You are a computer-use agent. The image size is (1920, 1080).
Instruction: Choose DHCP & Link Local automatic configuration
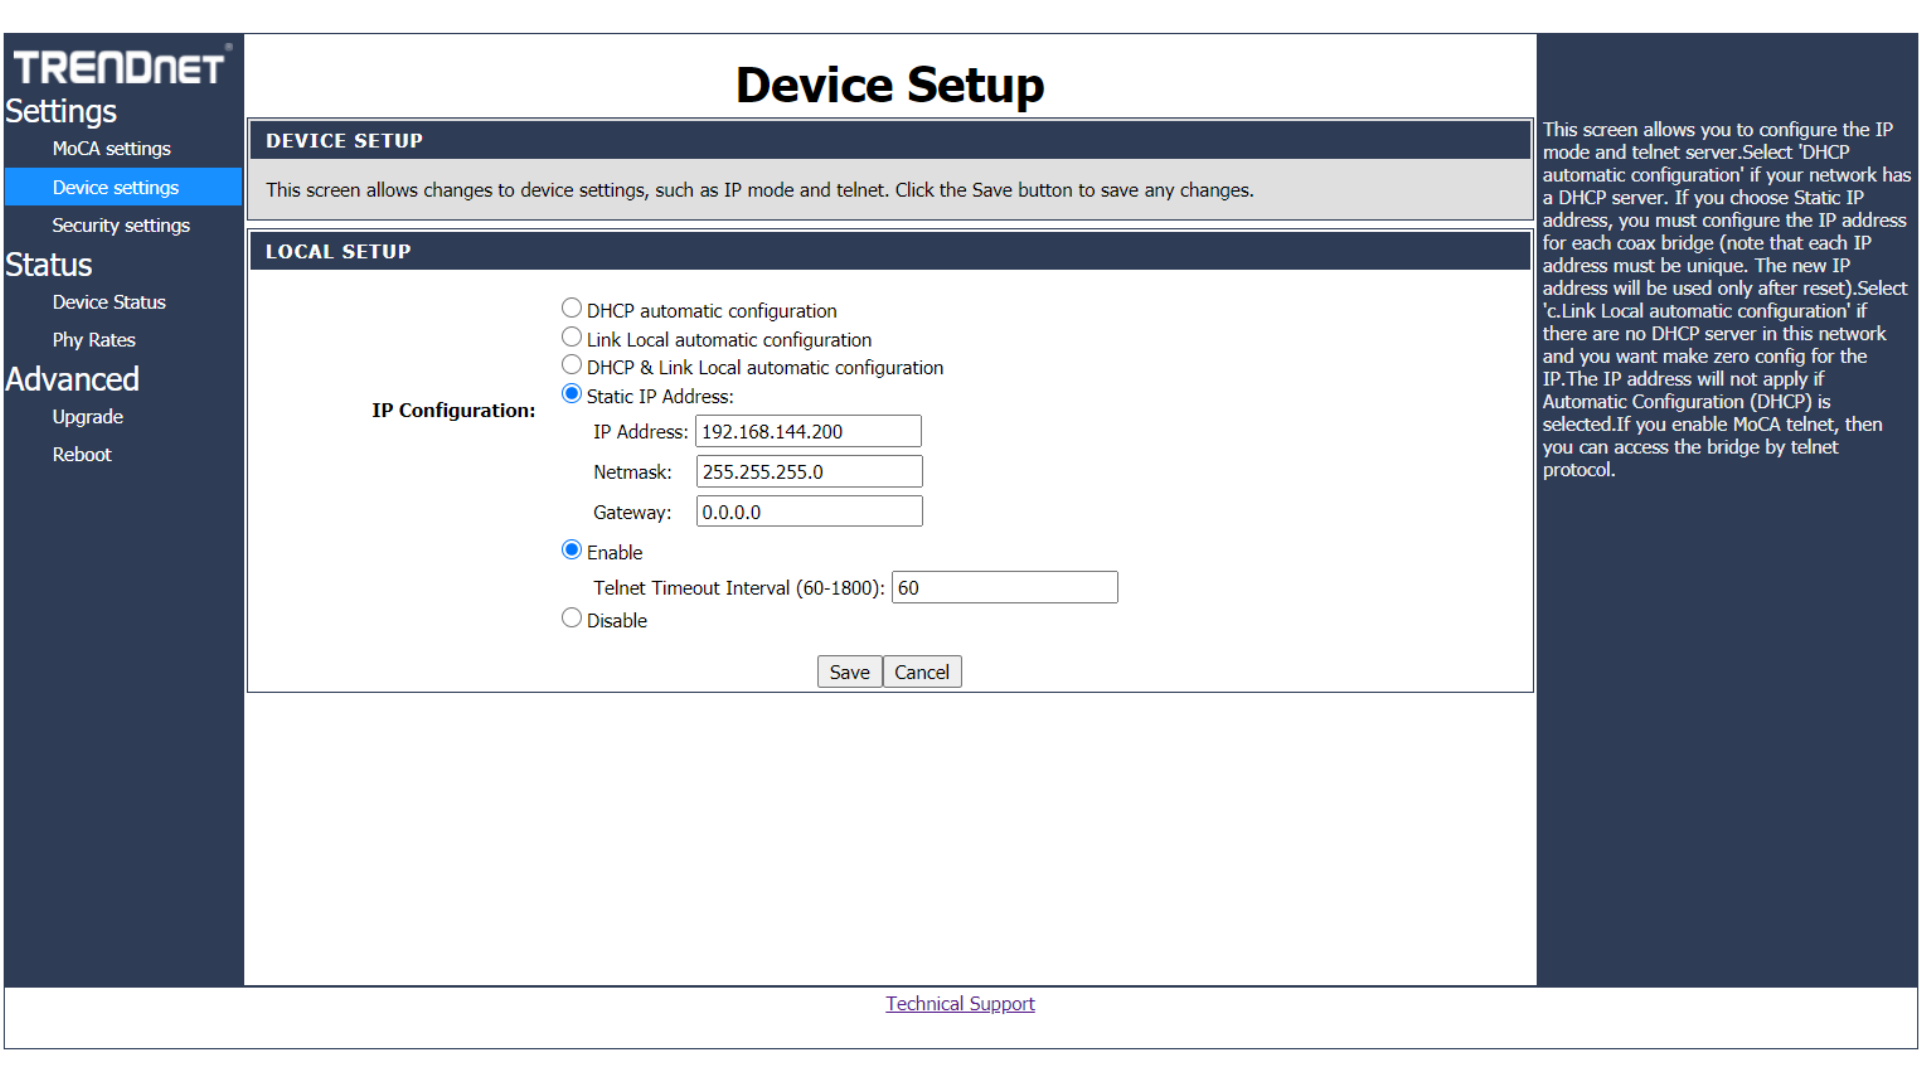coord(571,365)
